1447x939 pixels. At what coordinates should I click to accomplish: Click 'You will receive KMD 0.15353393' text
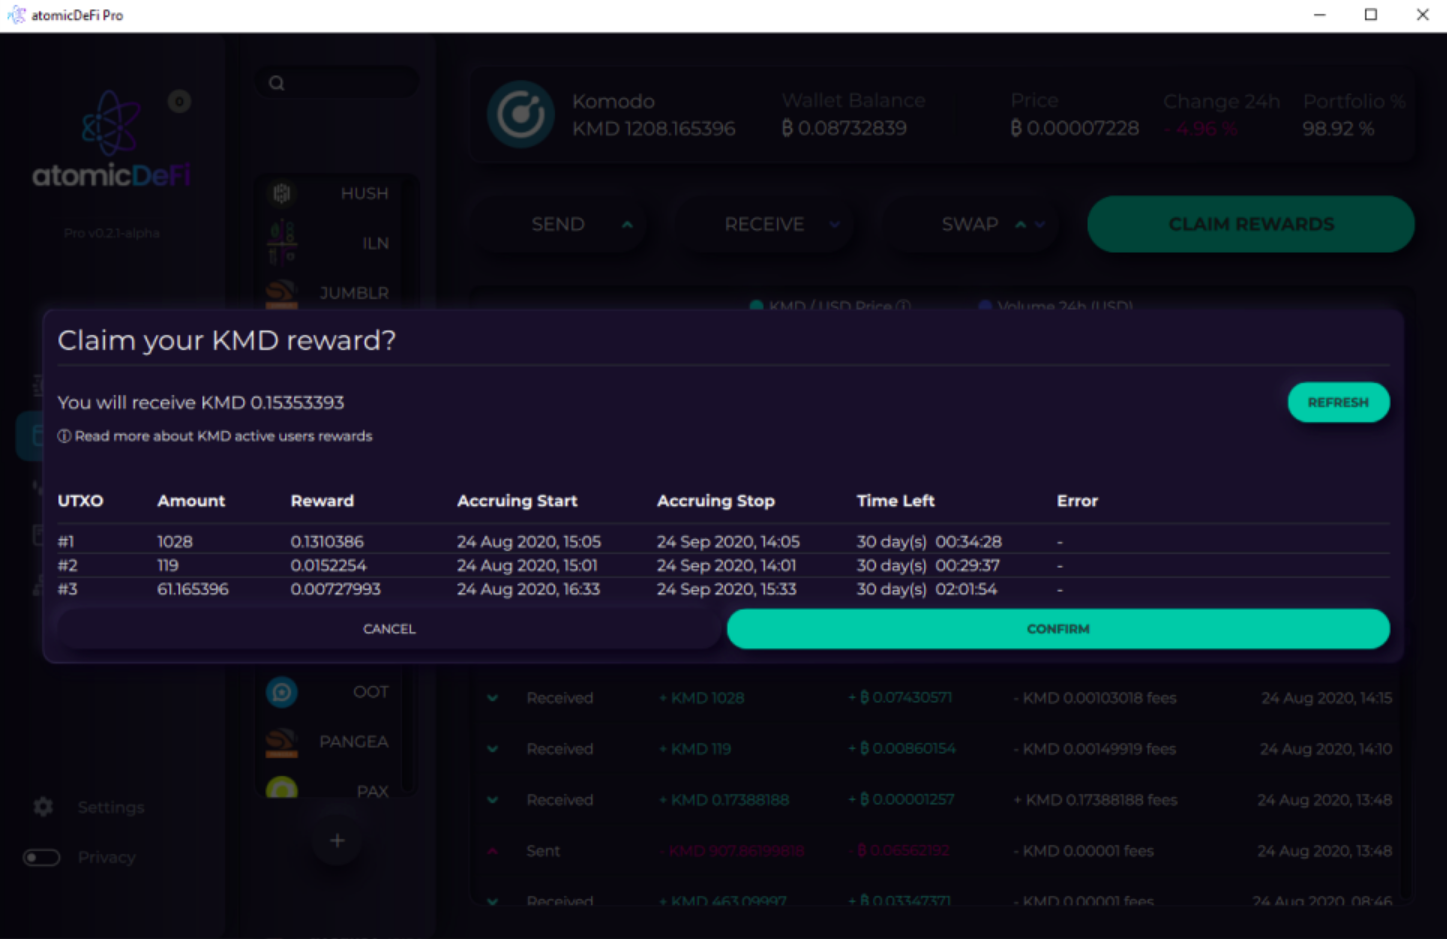pos(201,402)
